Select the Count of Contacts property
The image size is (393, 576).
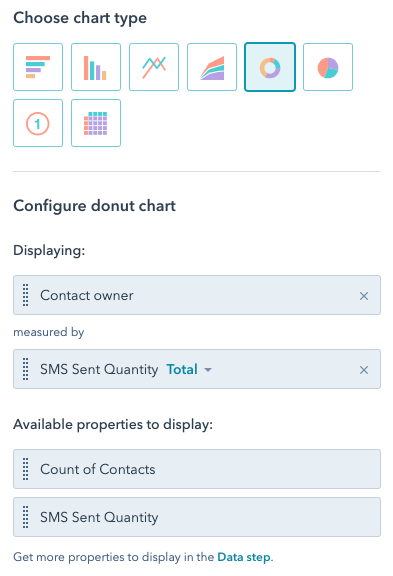point(197,469)
